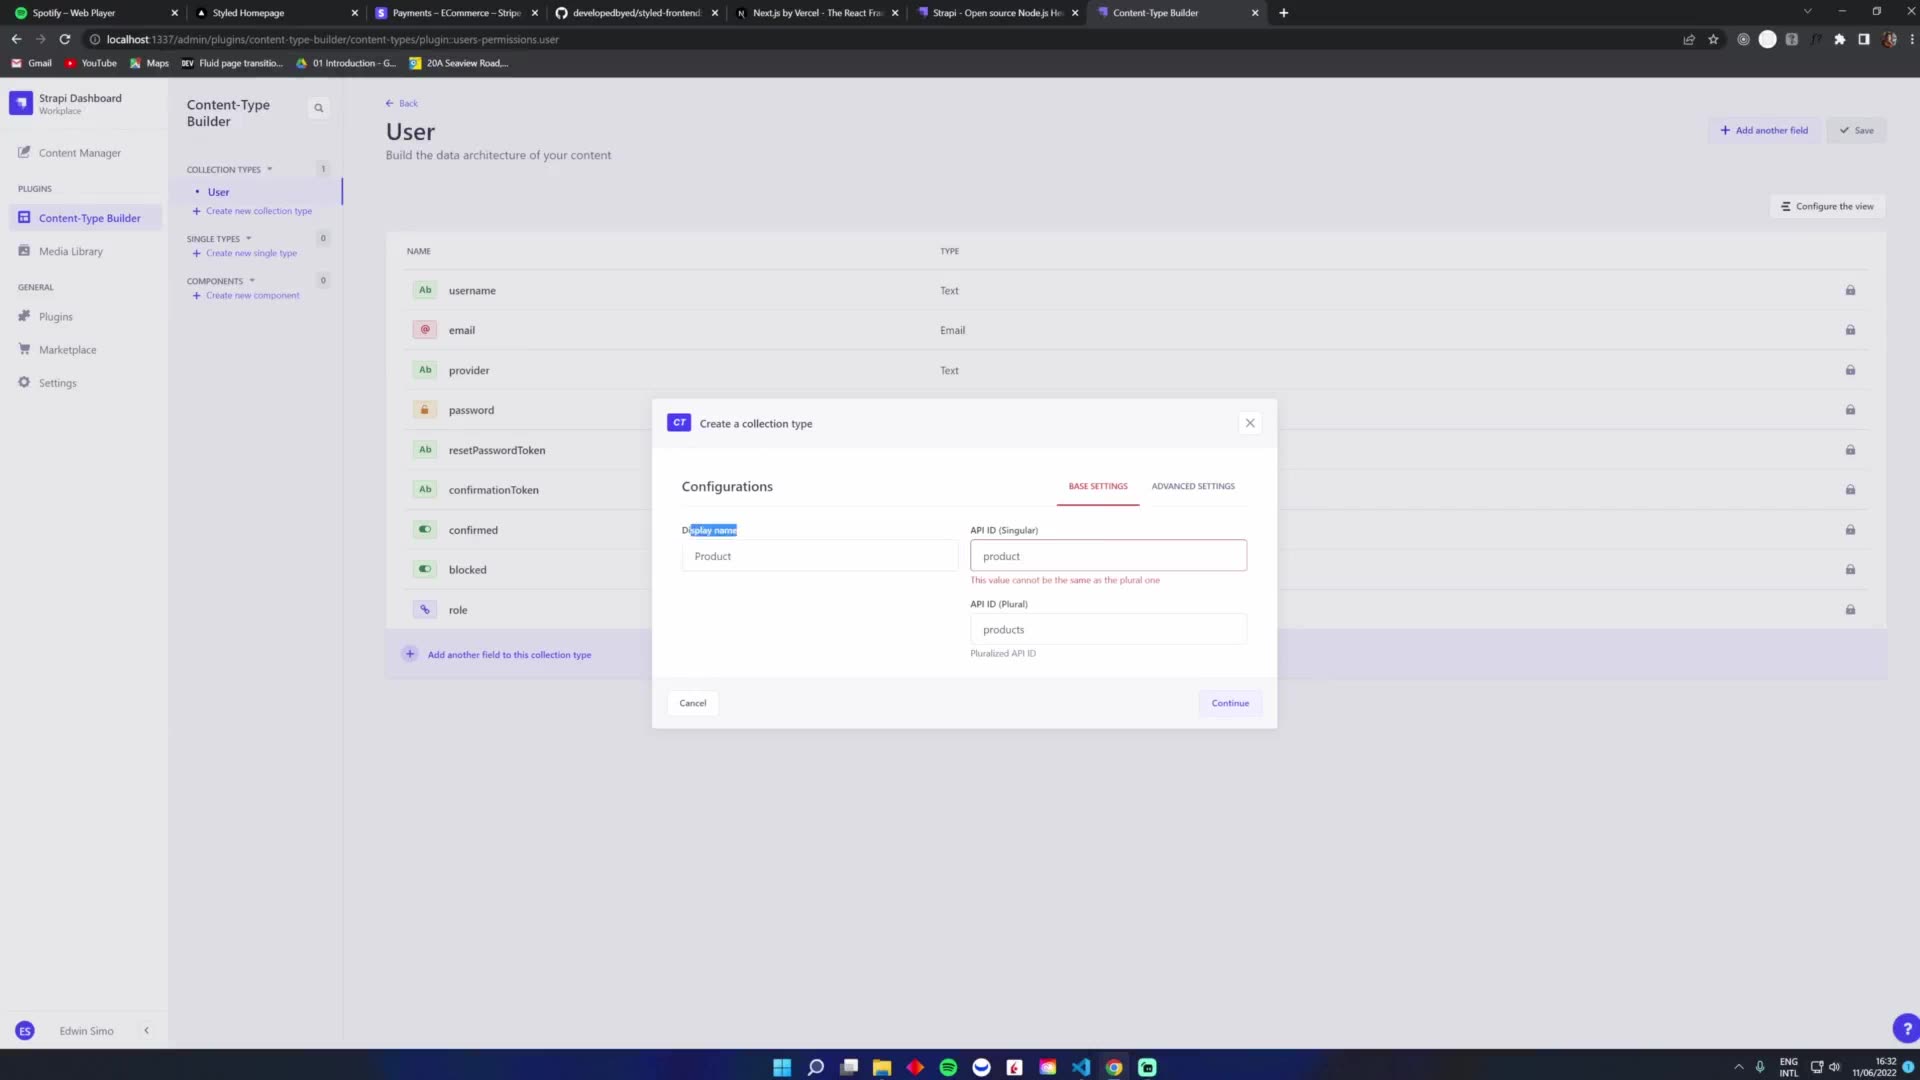Select the email field type icon
Screen dimensions: 1920x1080
(424, 329)
